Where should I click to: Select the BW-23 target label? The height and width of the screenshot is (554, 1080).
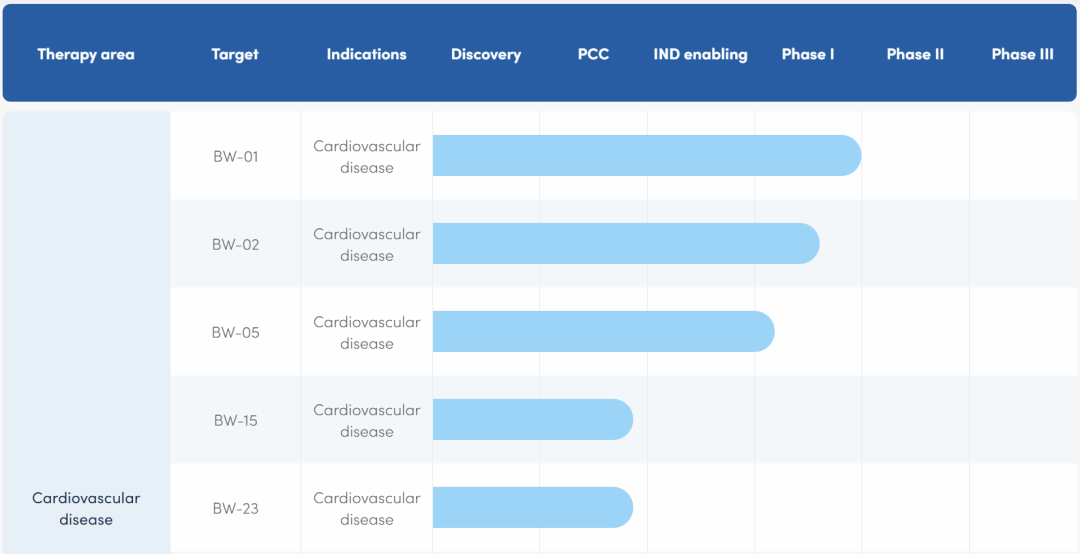(x=235, y=509)
